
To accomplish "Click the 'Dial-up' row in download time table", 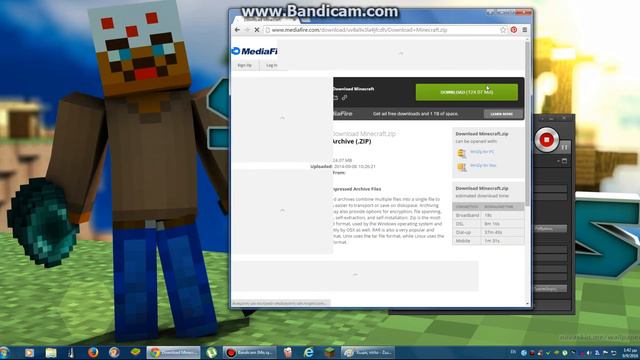I will click(x=488, y=232).
